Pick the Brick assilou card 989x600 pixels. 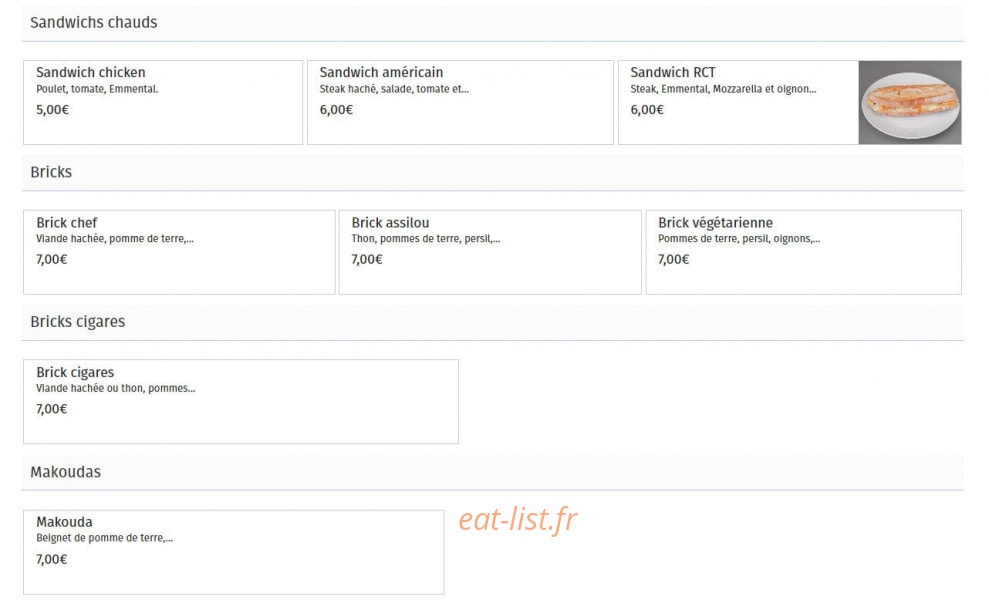[490, 252]
